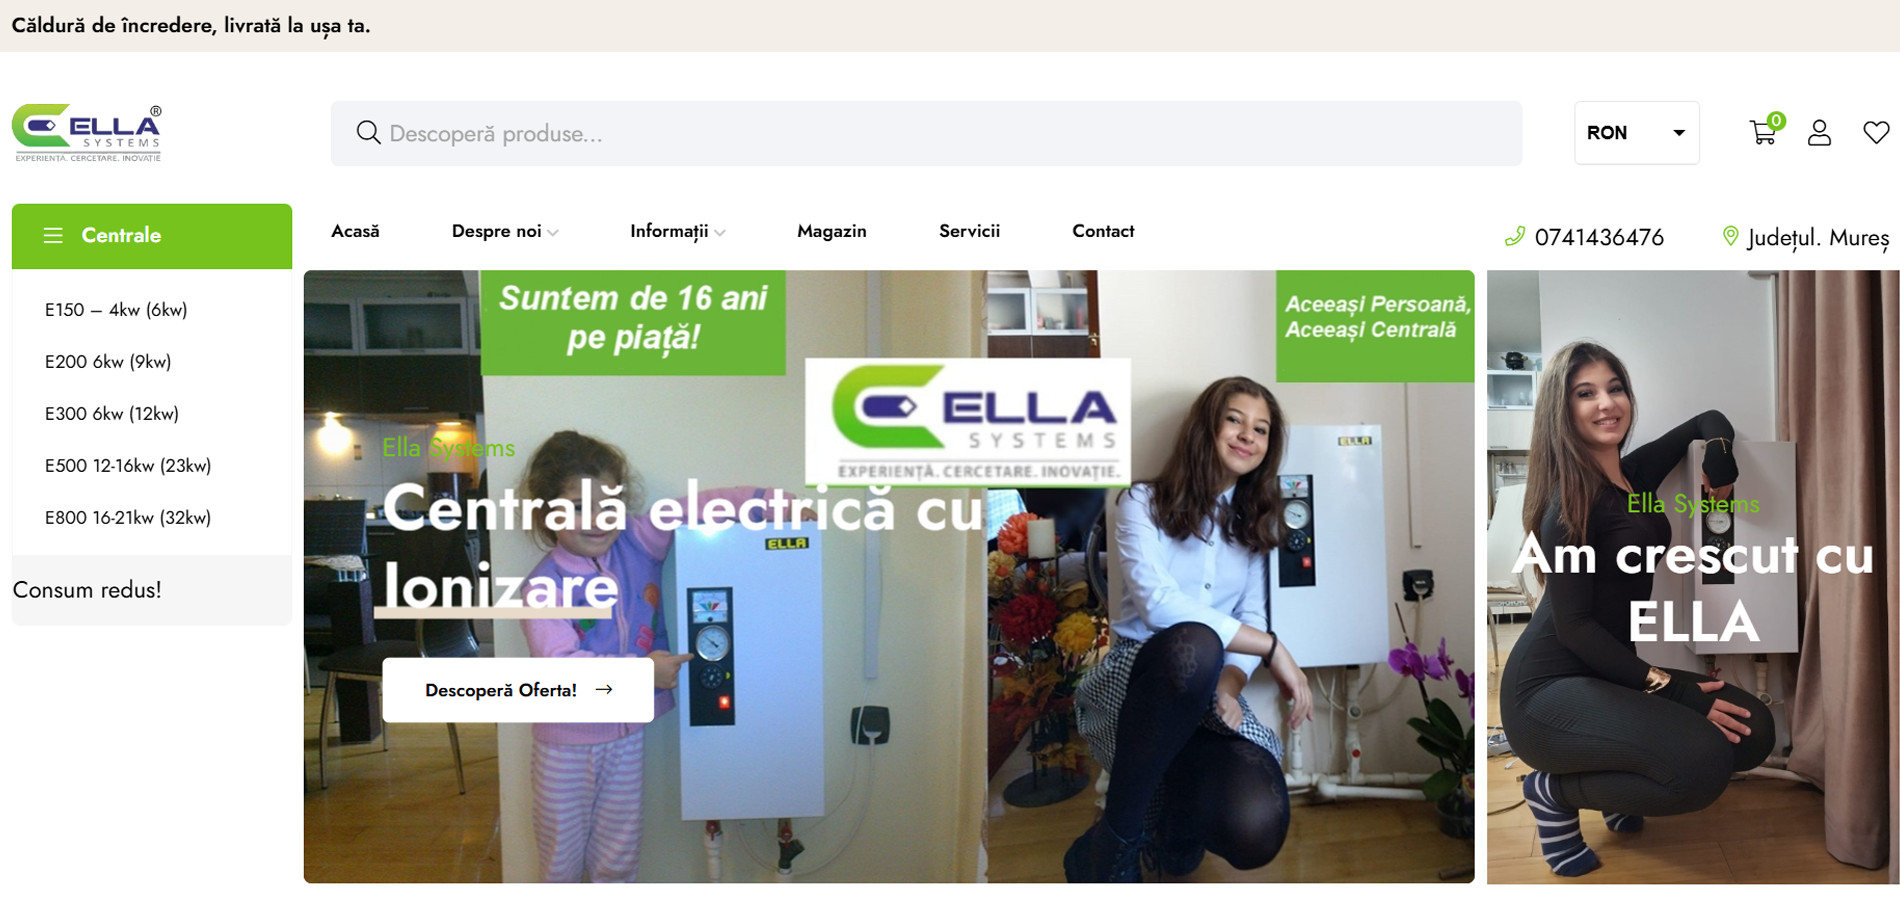Click the search magnifier icon
1900x900 pixels.
[368, 133]
